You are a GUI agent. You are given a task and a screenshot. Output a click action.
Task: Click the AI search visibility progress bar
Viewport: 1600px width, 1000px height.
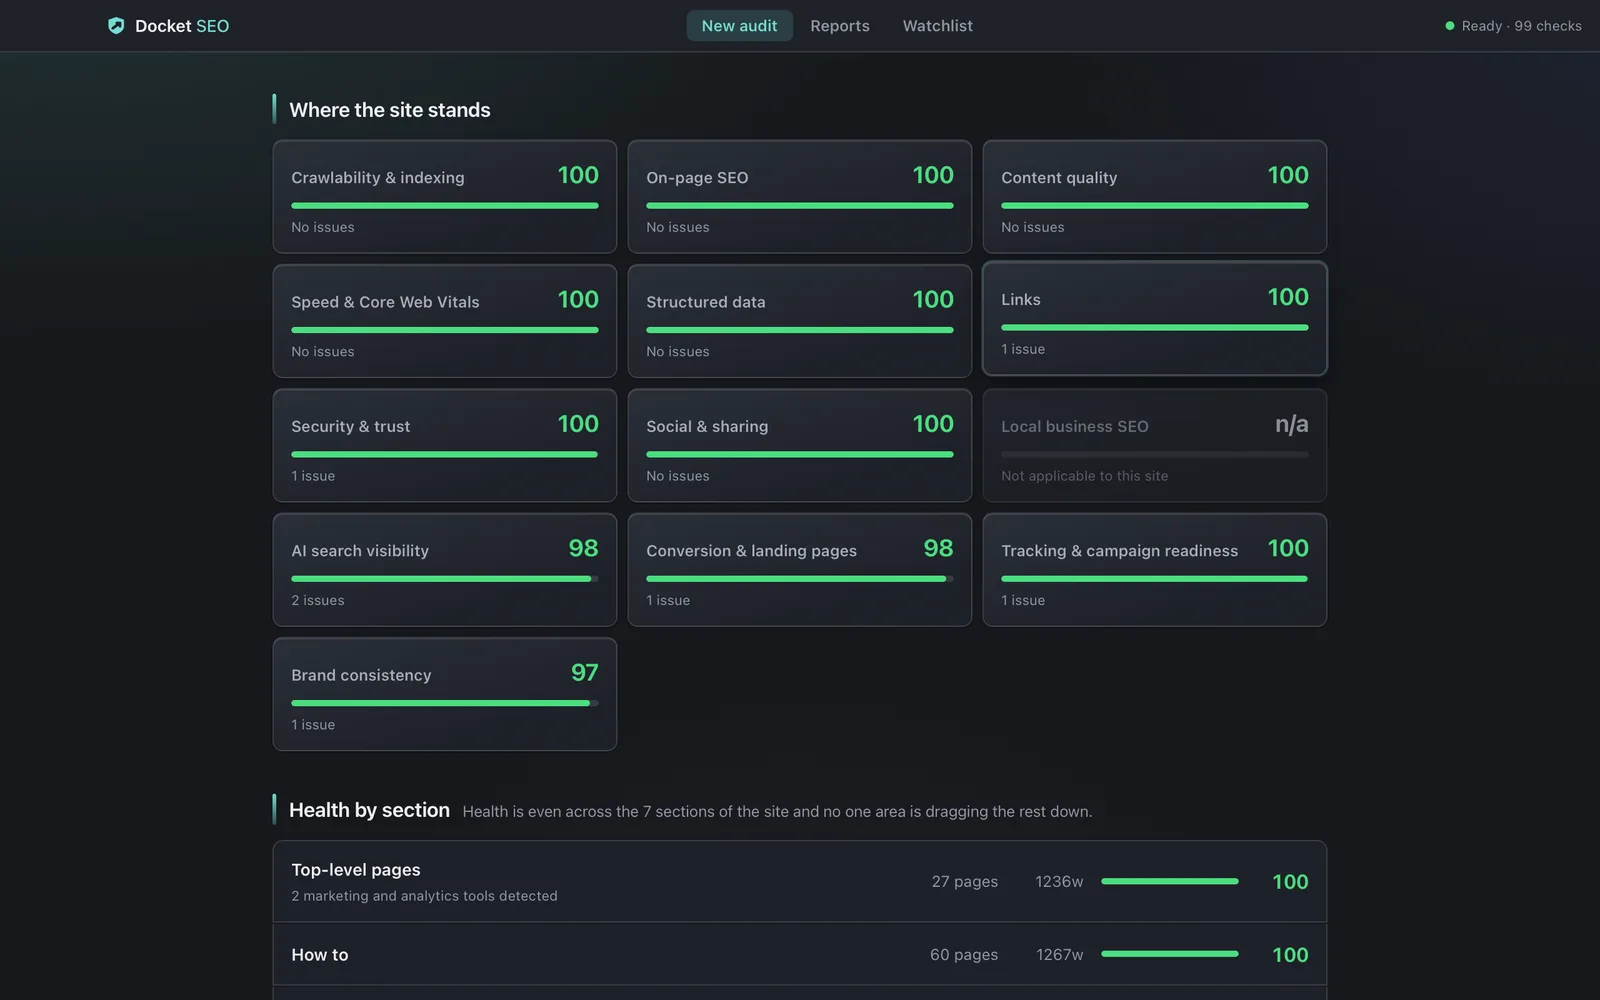pos(445,579)
